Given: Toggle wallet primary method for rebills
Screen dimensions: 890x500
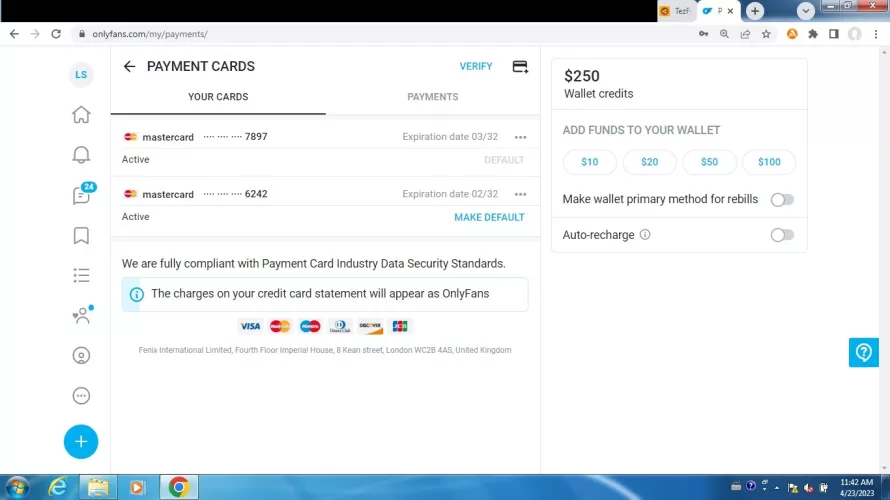Looking at the screenshot, I should (782, 200).
